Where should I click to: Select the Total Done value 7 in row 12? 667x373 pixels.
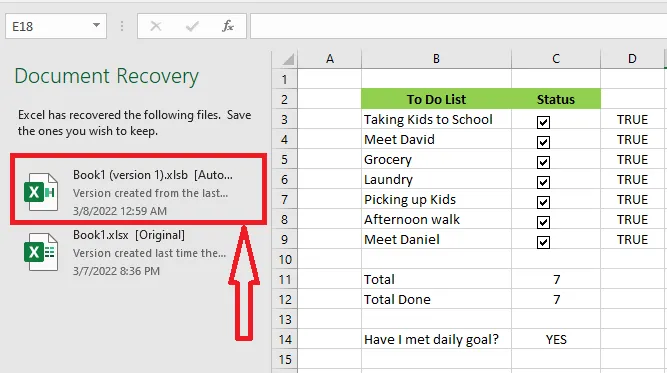point(556,299)
